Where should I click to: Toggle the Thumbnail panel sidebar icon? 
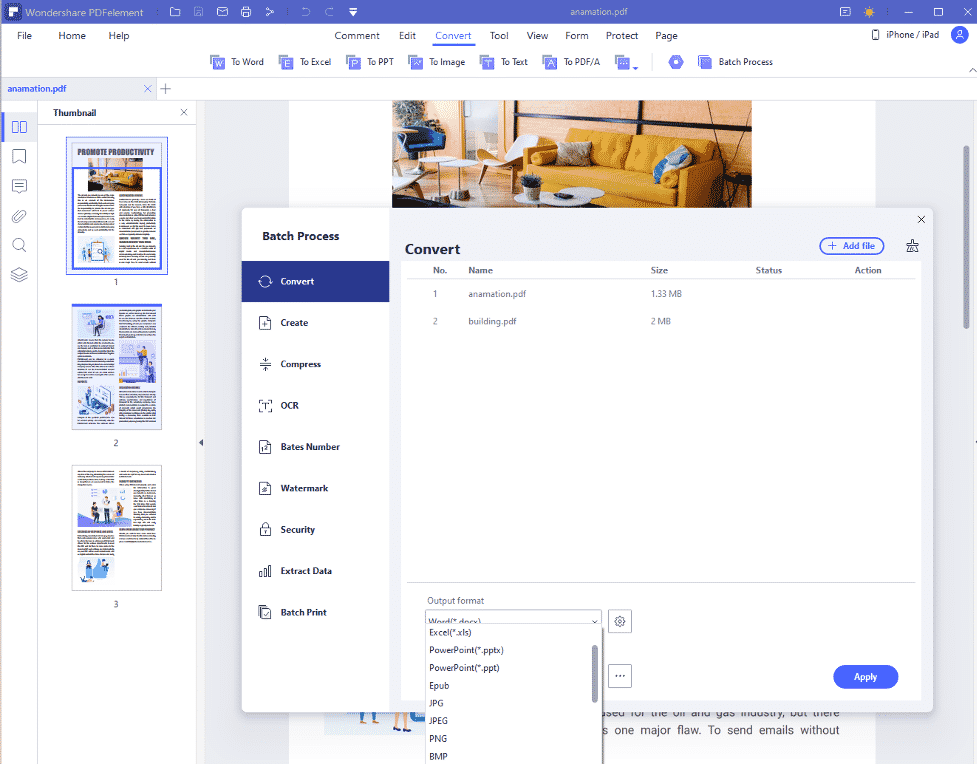[x=19, y=127]
